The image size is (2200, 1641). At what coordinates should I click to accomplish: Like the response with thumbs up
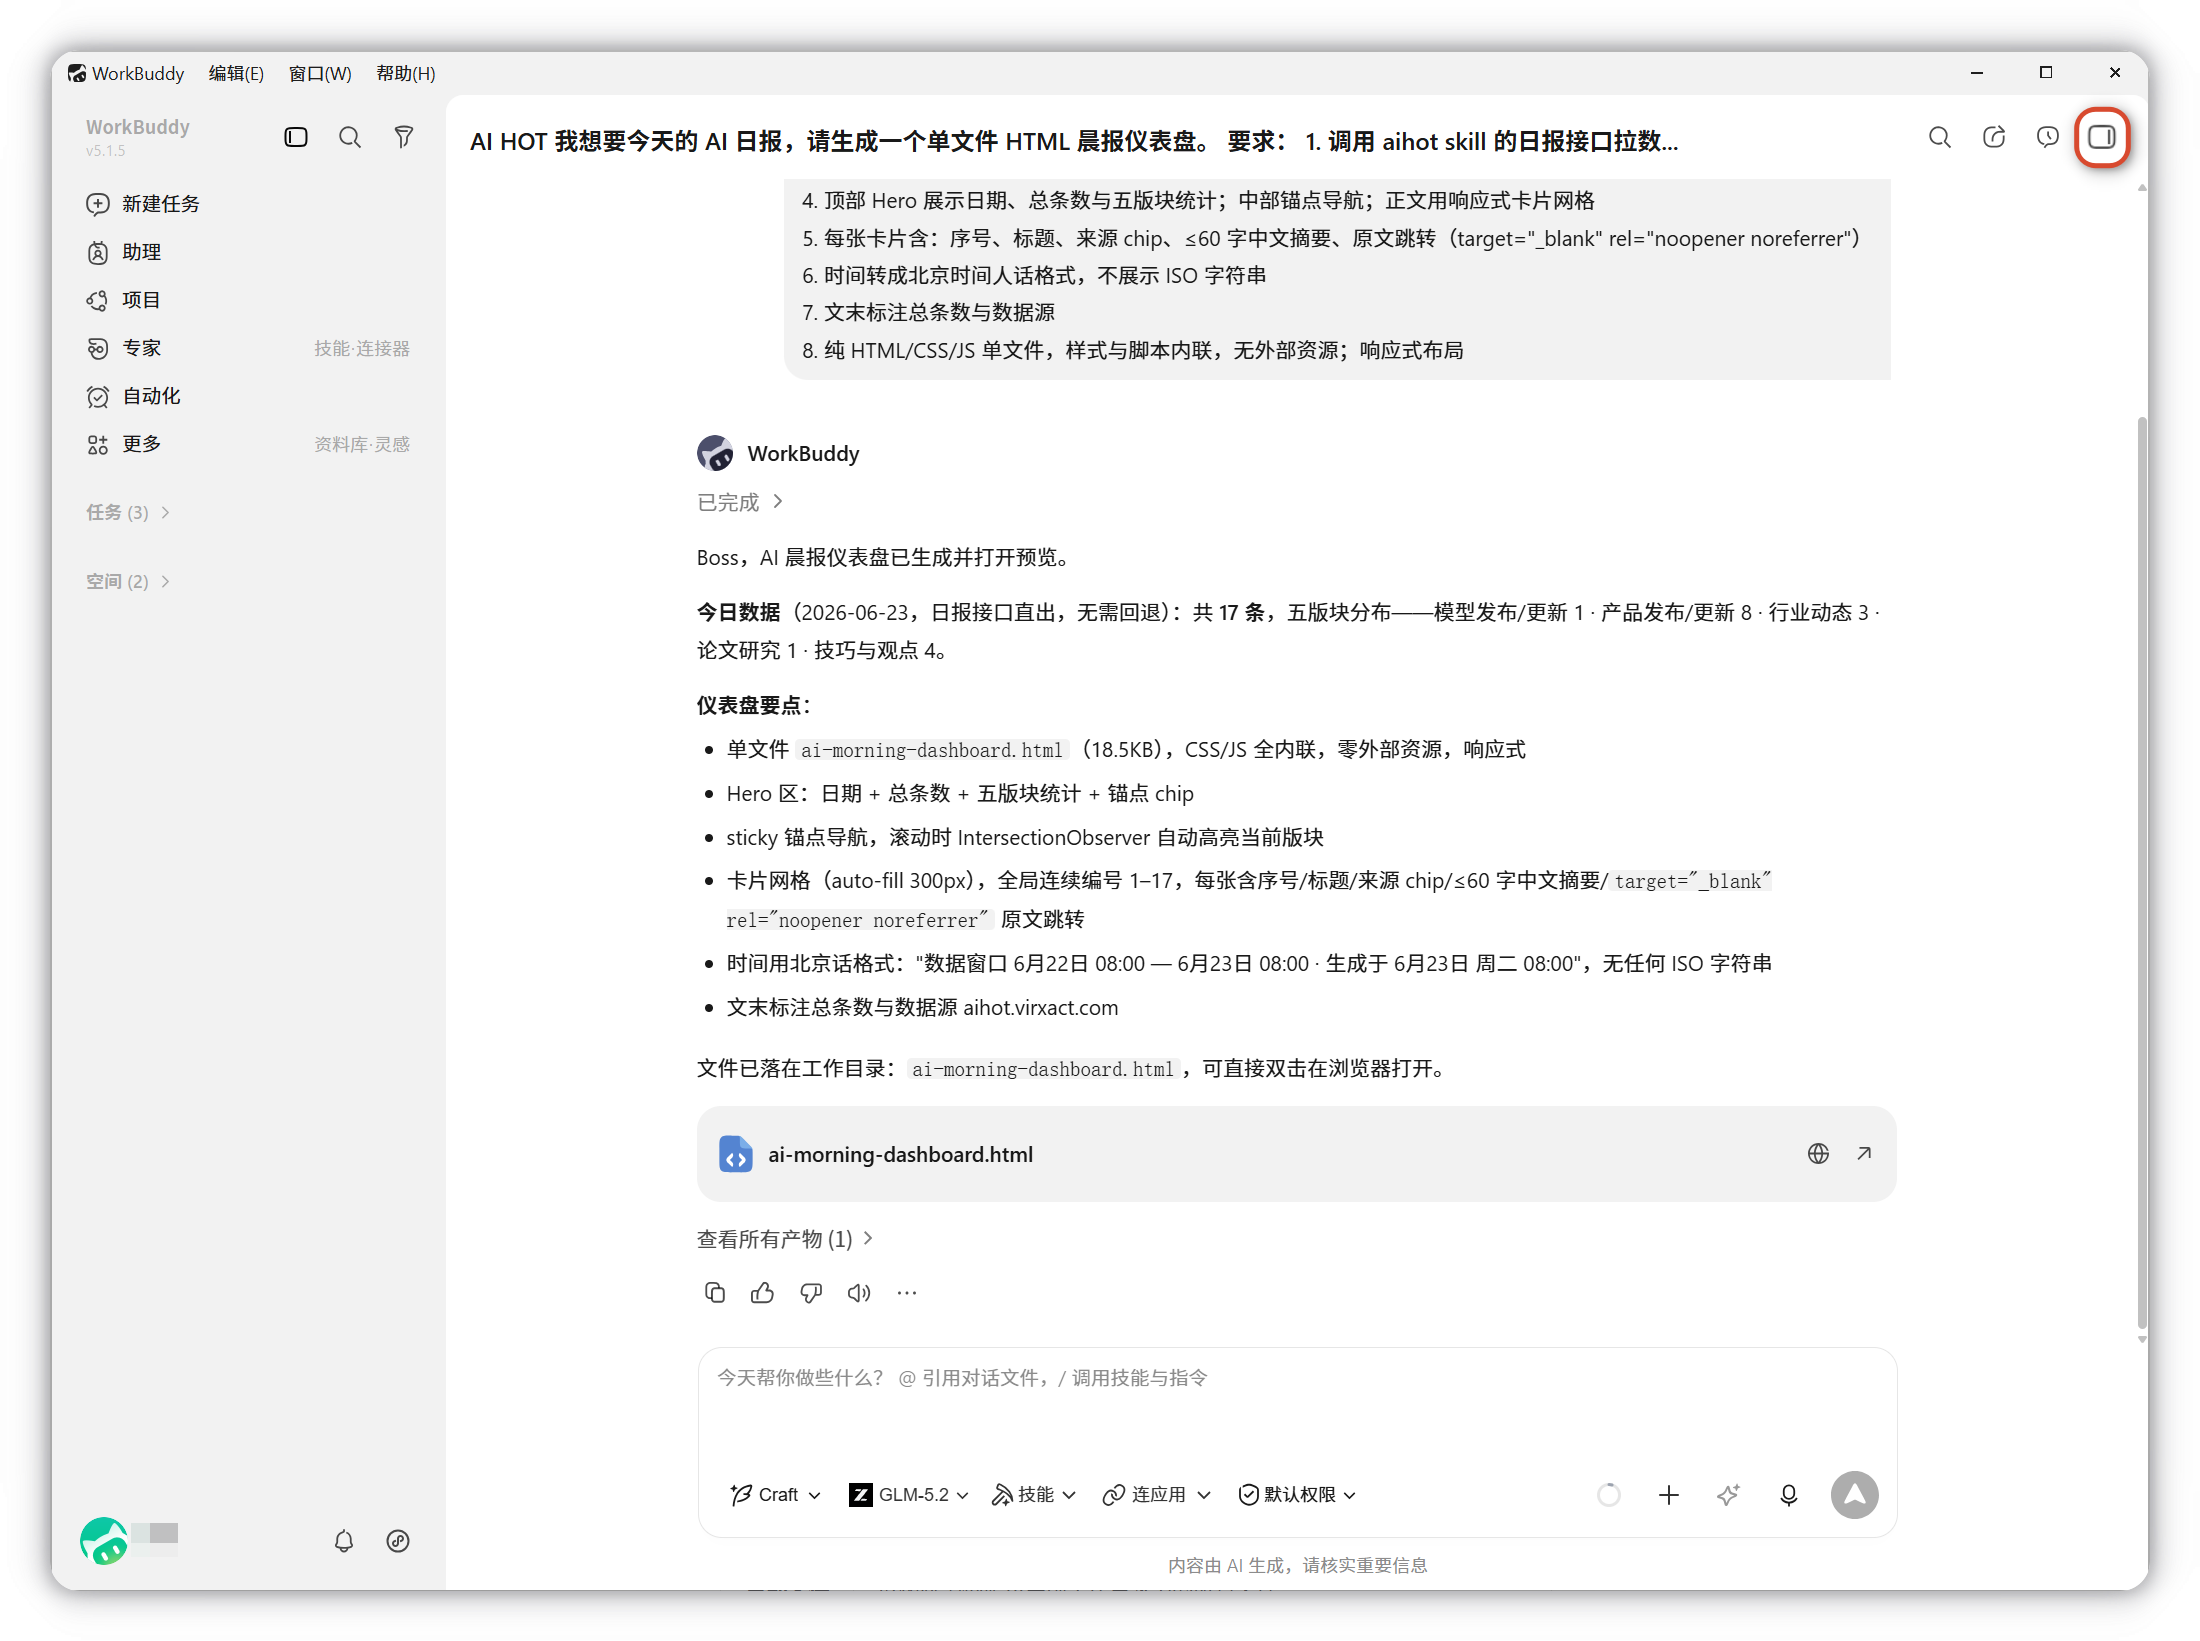[x=763, y=1293]
